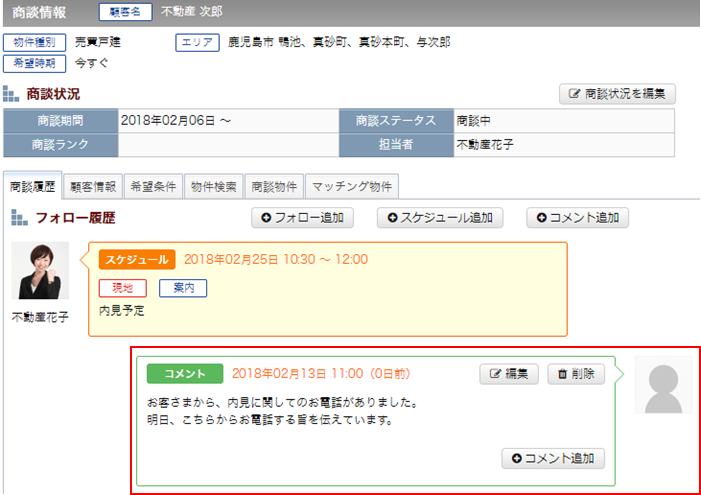Click the 不動産花子 staff photo
Viewport: 701px width, 495px height.
(41, 270)
